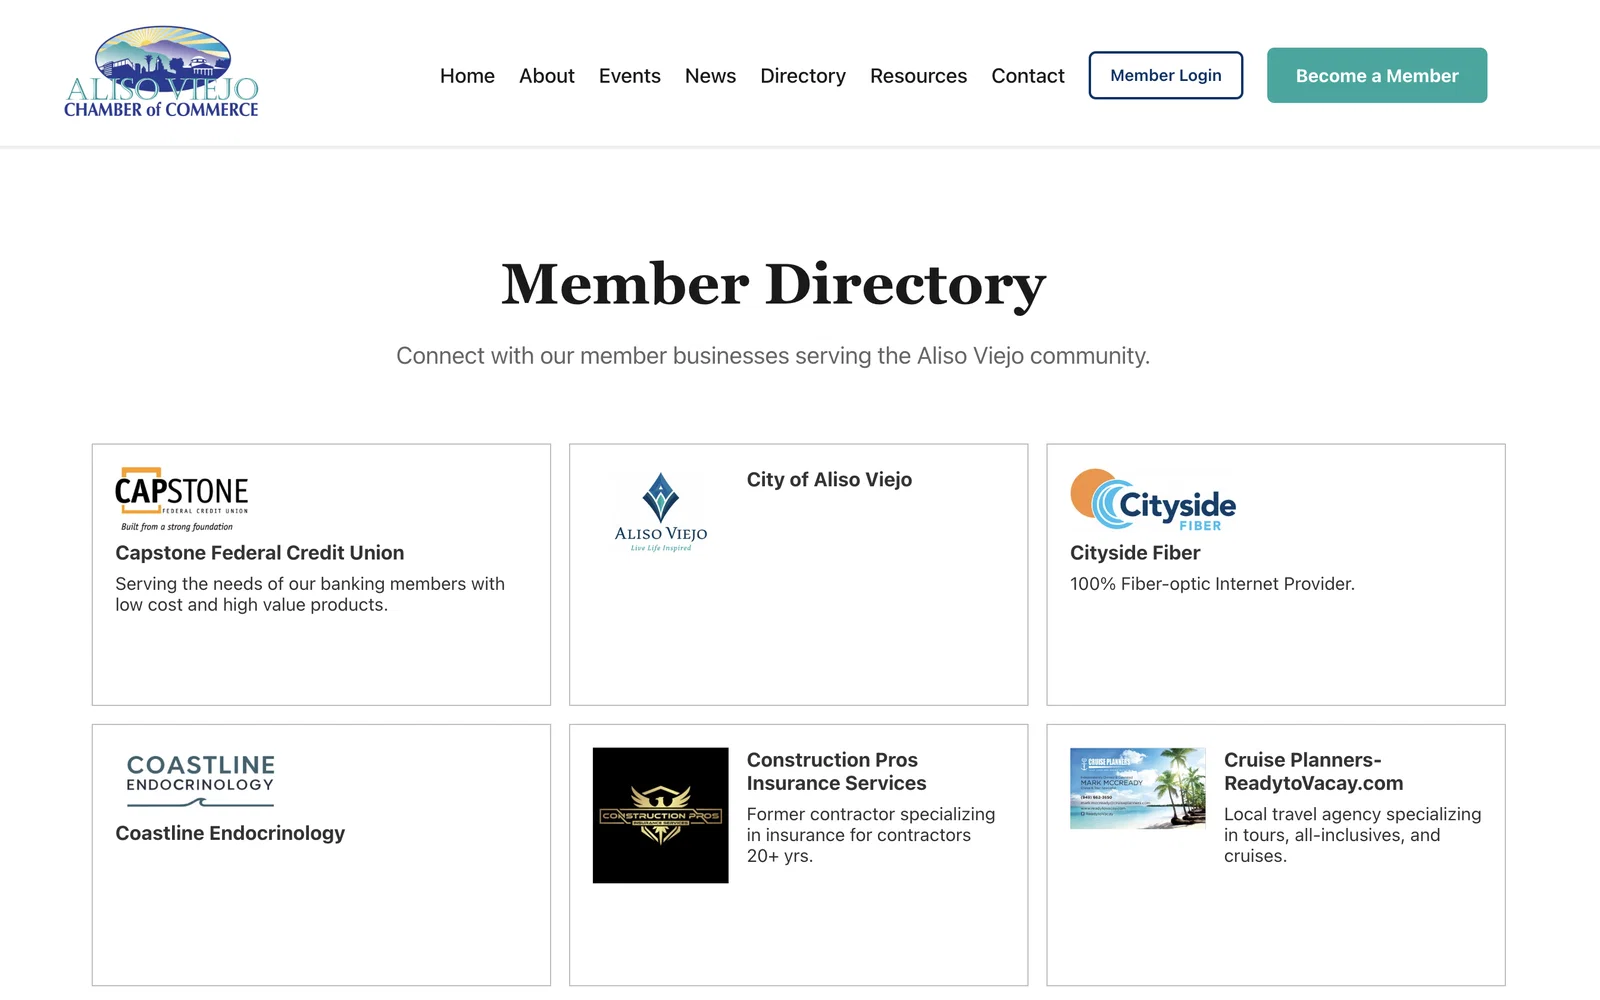Click the "Former contractor specializing" description text

point(871,835)
